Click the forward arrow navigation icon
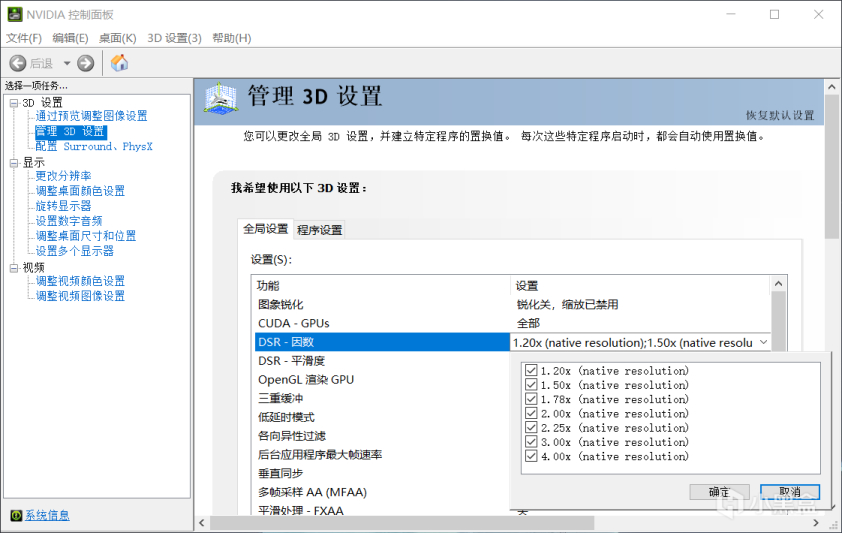Viewport: 842px width, 533px height. point(85,63)
